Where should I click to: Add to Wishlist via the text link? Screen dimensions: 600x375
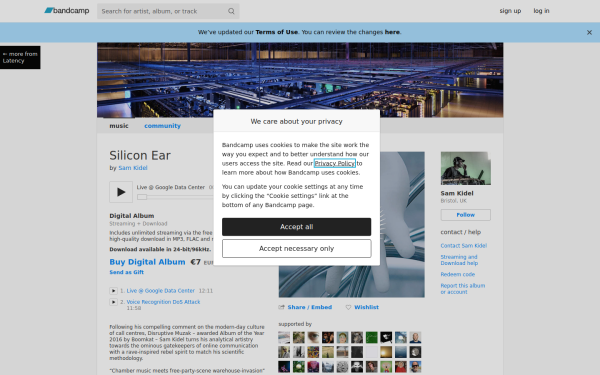click(x=366, y=307)
